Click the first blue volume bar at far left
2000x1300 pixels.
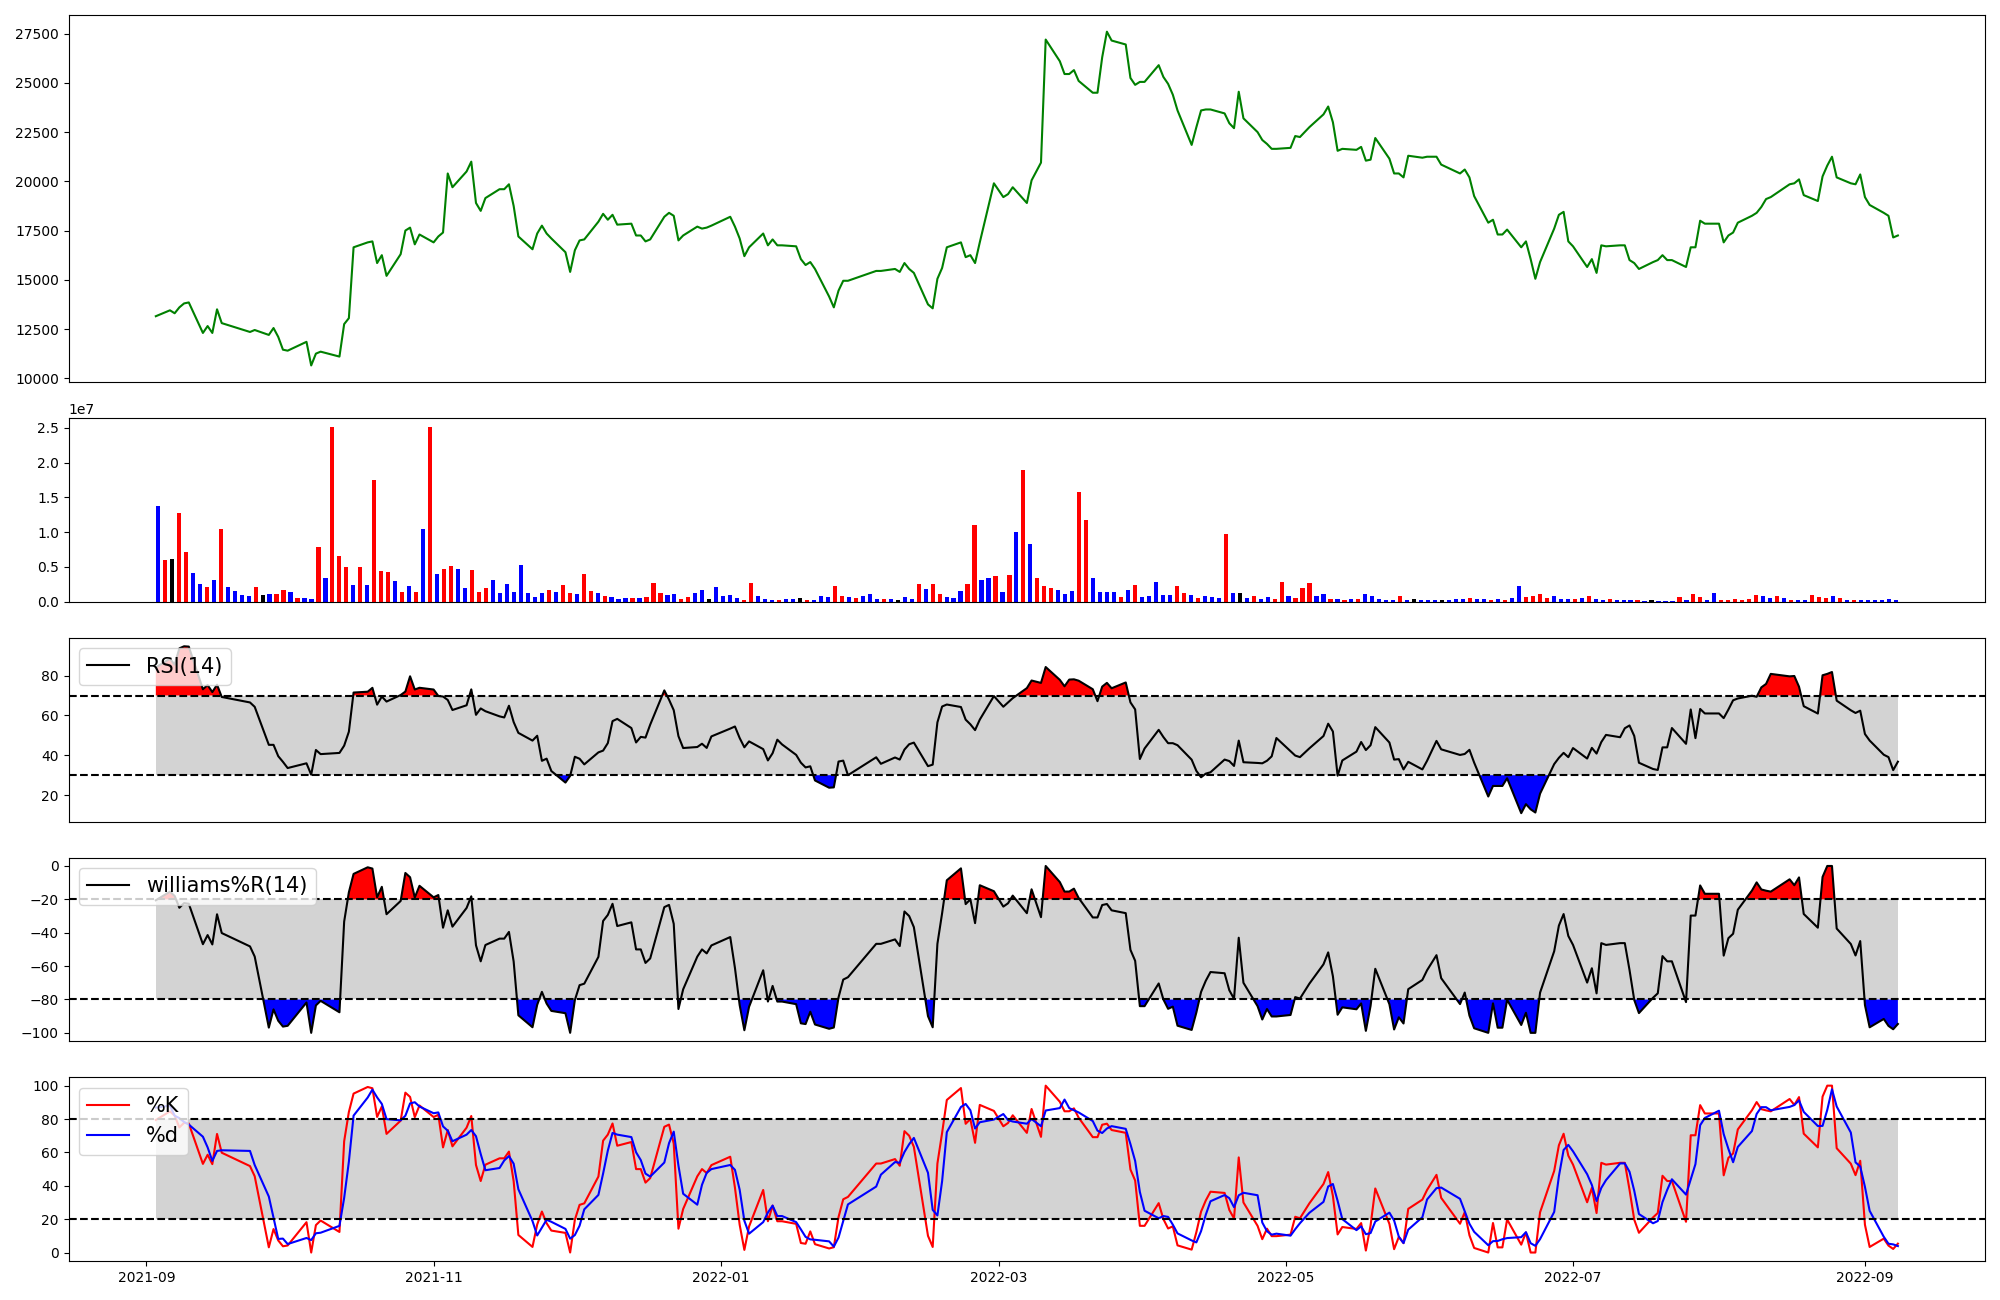[158, 555]
